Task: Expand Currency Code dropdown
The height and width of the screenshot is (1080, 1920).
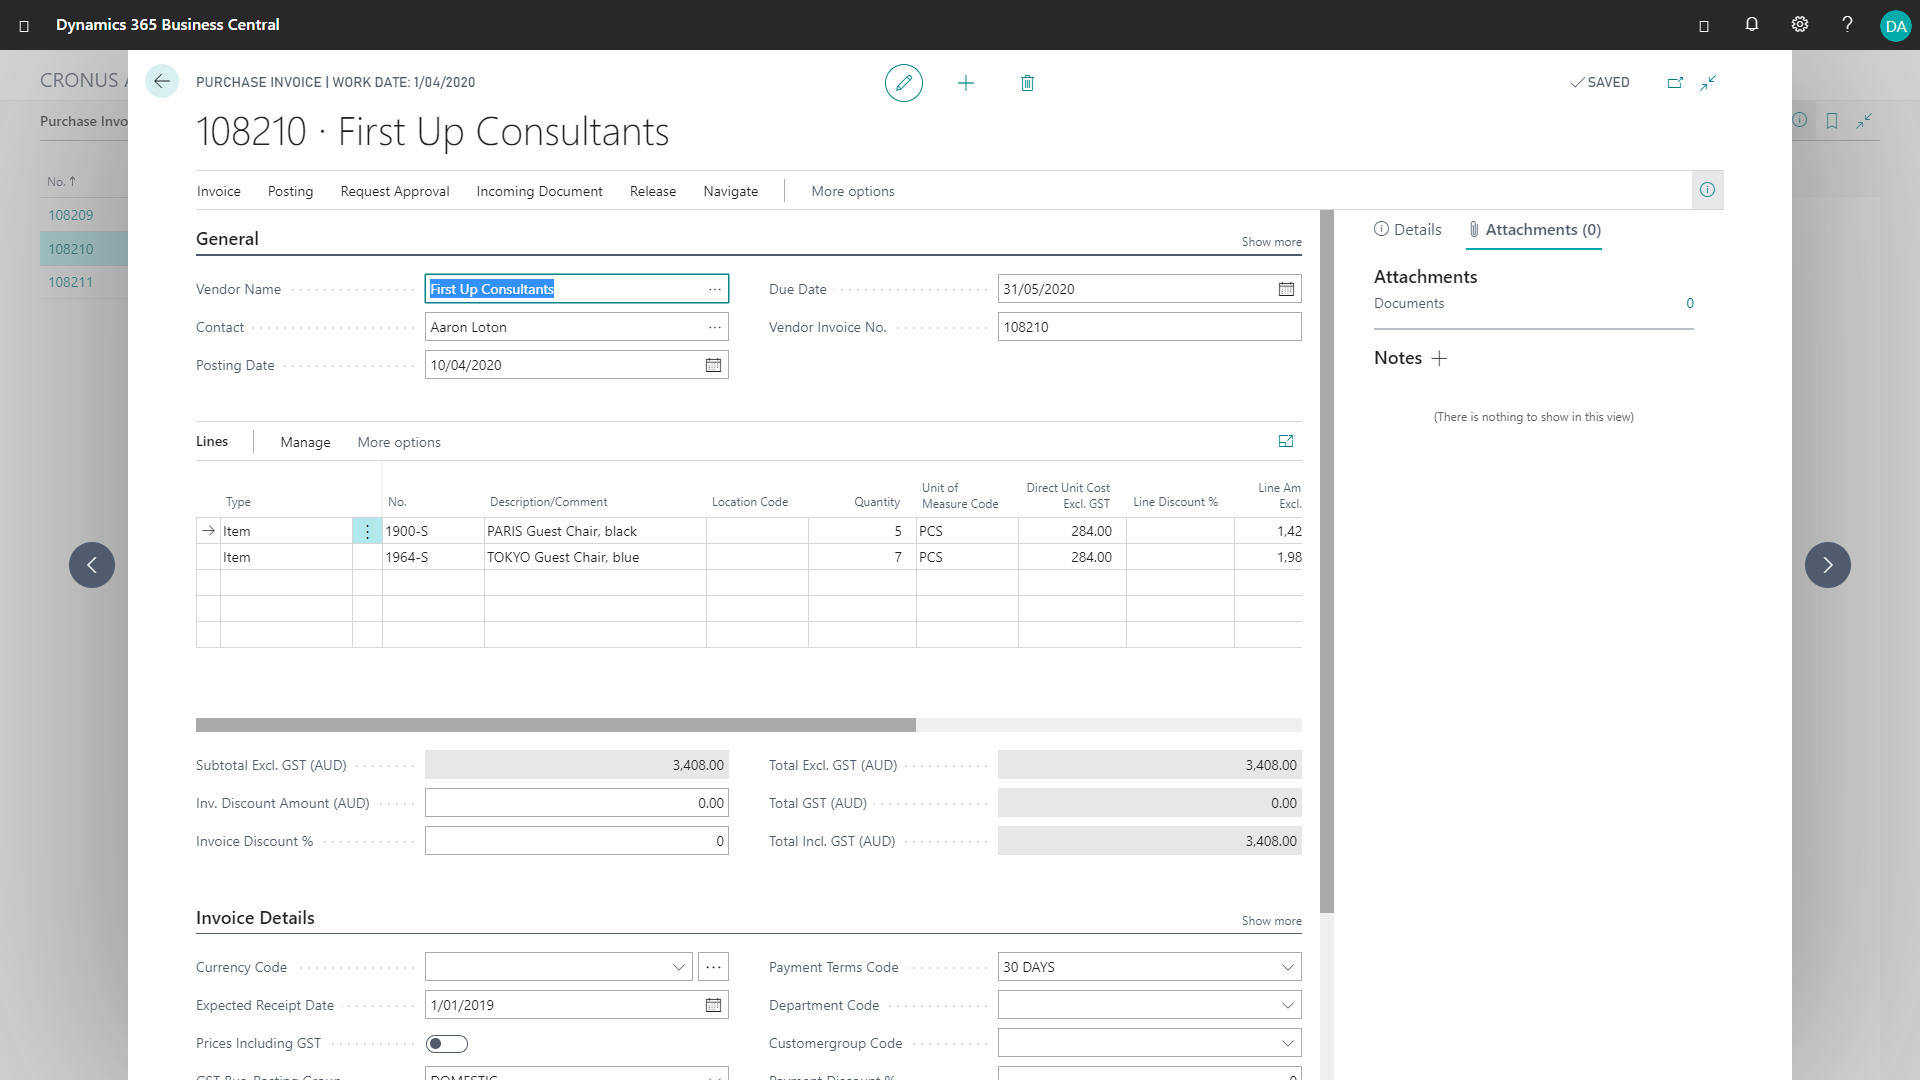Action: 678,967
